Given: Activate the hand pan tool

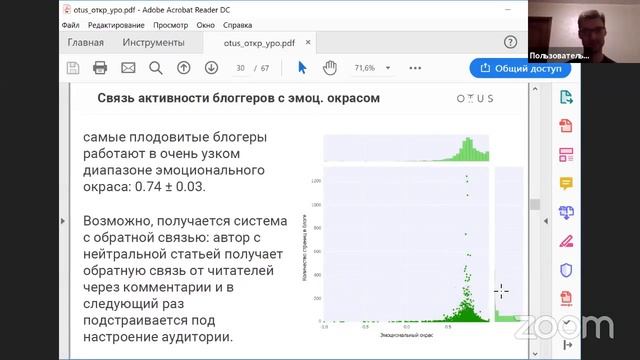Looking at the screenshot, I should pyautogui.click(x=330, y=68).
